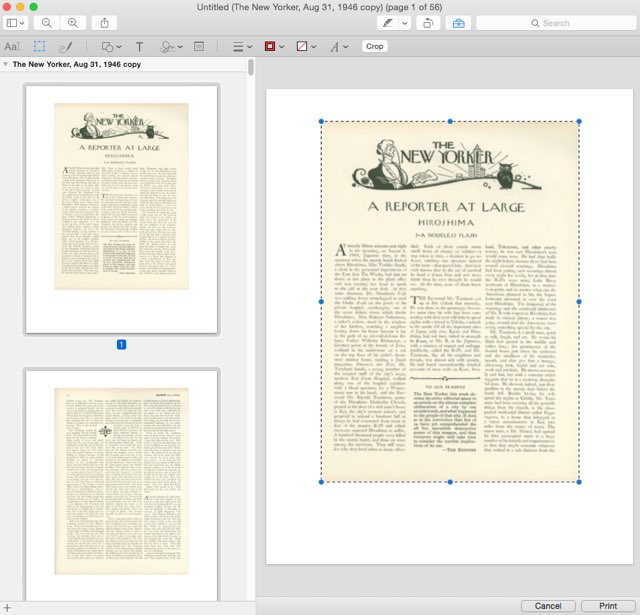Select the Text Selection tool
The image size is (640, 615).
(x=12, y=47)
